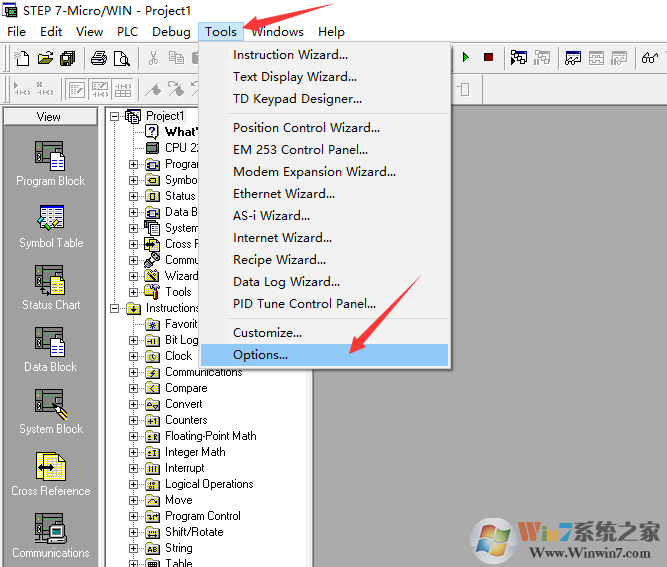Choose Options... from Tools menu

[260, 355]
